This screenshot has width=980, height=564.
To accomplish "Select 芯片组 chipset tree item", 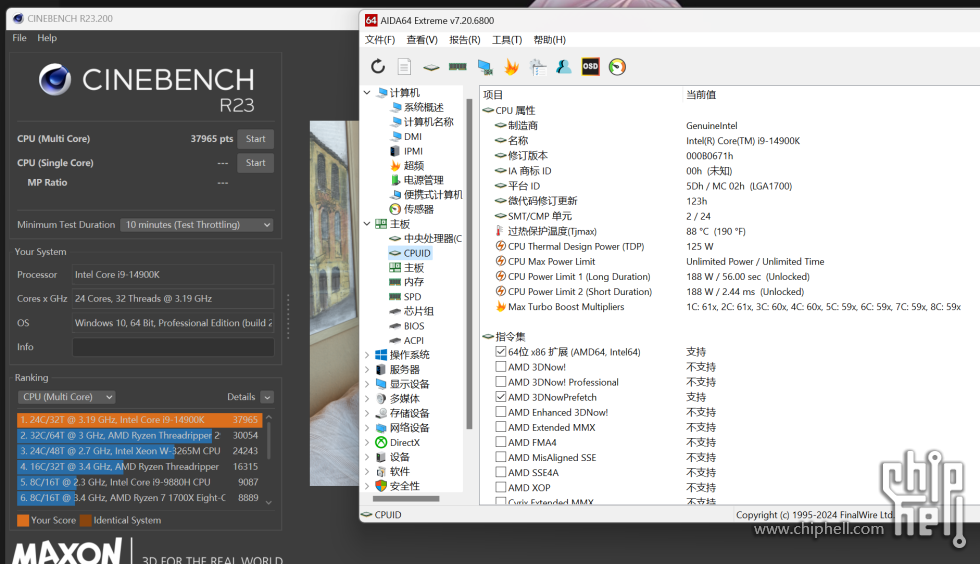I will tap(418, 311).
